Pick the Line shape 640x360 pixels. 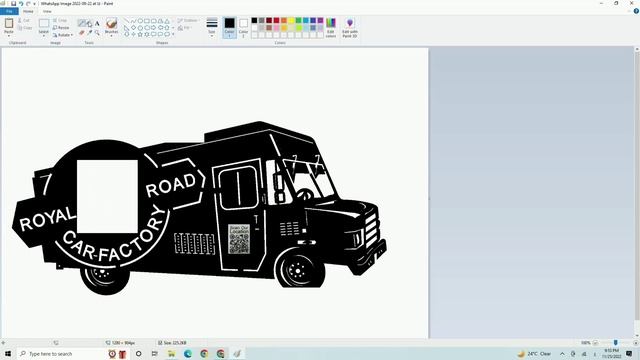click(126, 20)
